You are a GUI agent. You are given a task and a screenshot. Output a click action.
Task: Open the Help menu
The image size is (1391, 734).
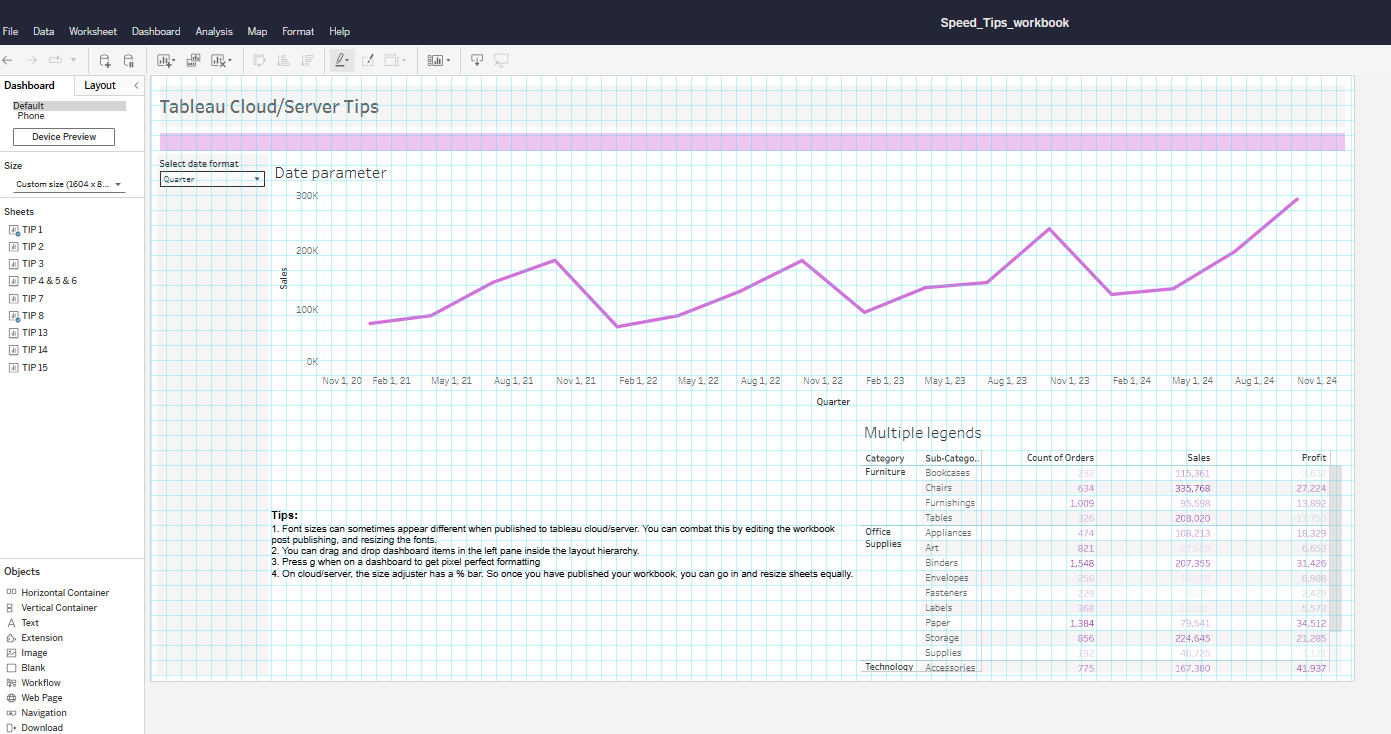[339, 32]
